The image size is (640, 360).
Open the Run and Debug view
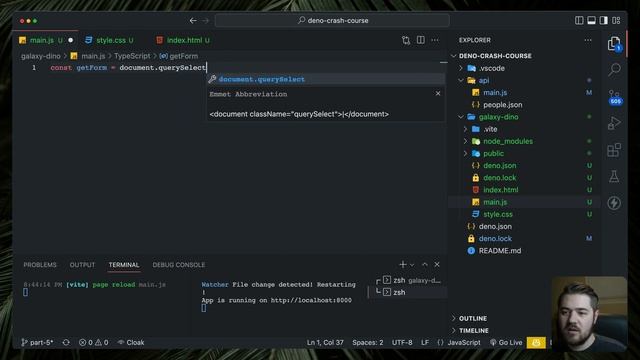click(x=614, y=123)
